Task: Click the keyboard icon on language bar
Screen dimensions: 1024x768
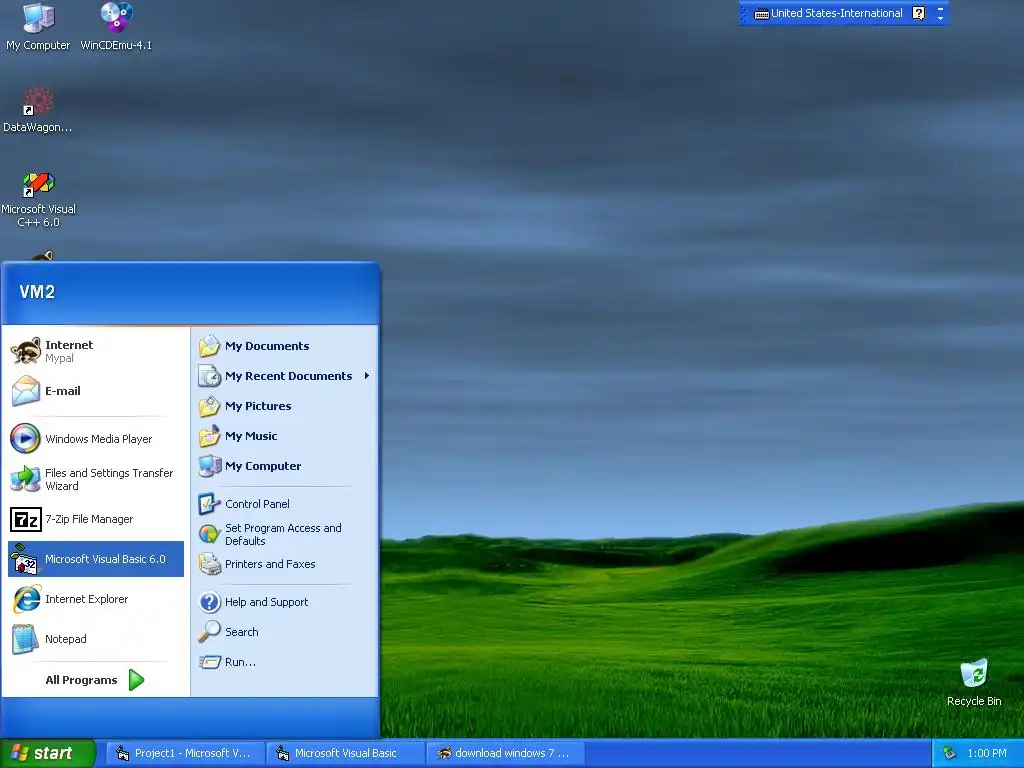Action: click(761, 14)
